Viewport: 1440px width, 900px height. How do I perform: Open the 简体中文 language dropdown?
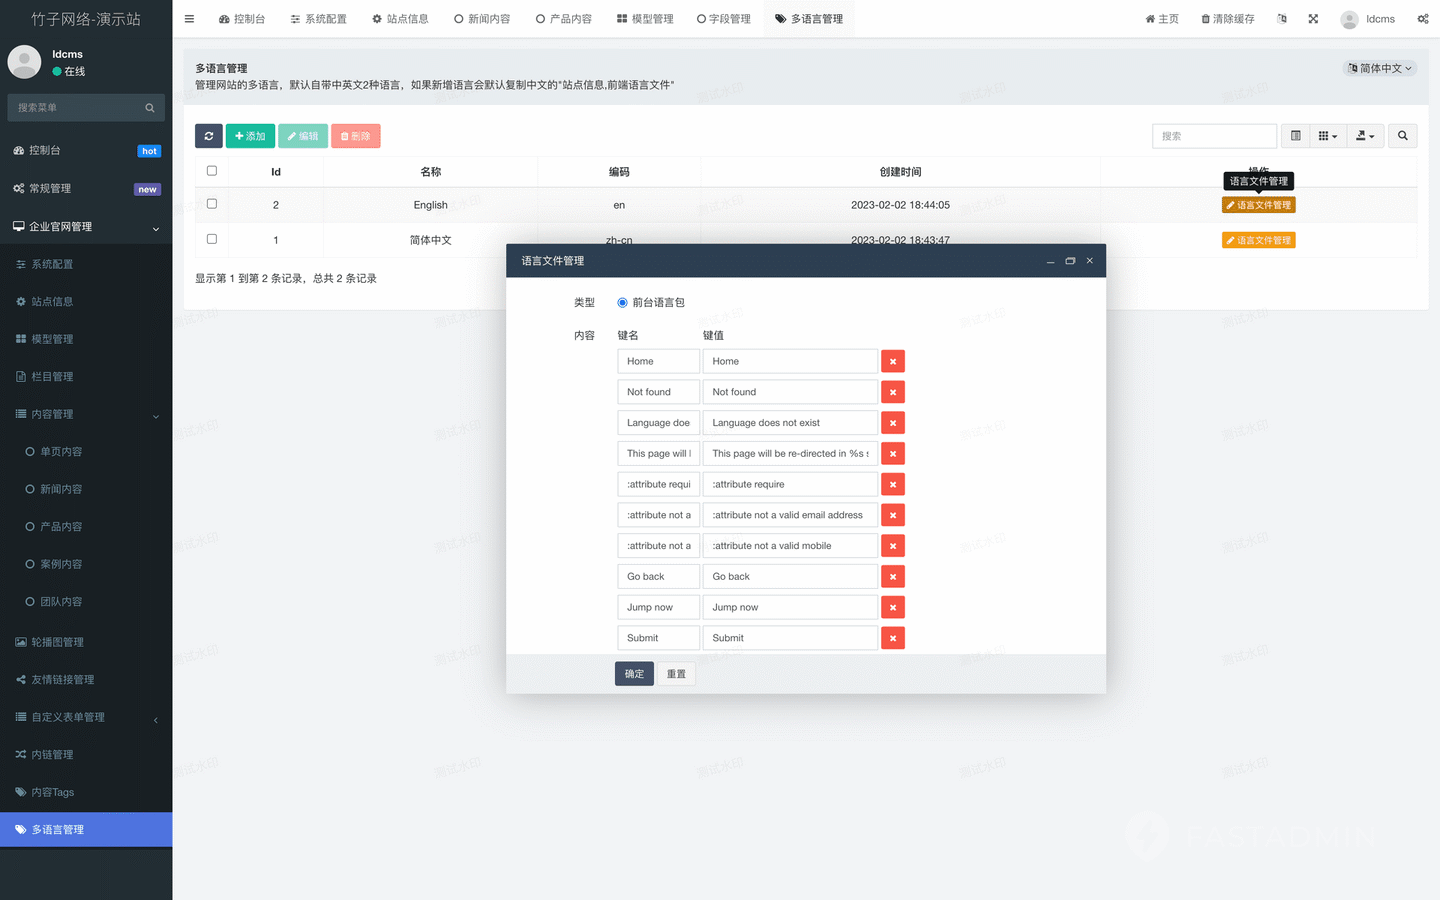pyautogui.click(x=1380, y=68)
